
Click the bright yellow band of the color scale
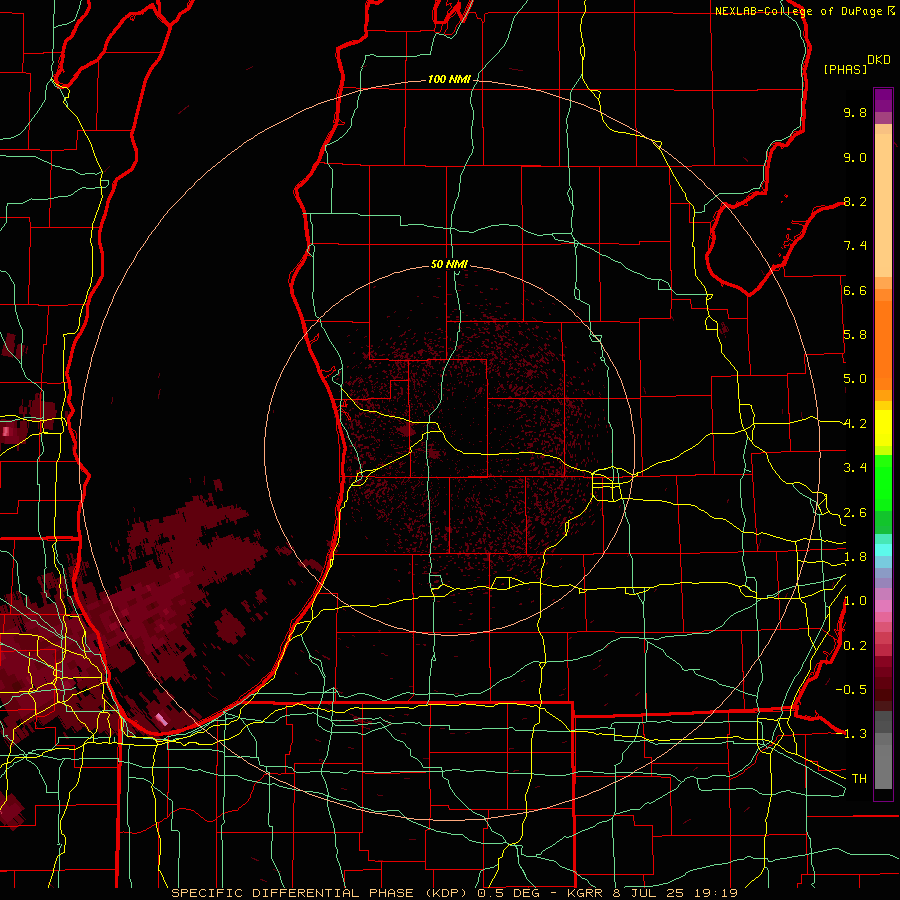pyautogui.click(x=883, y=428)
